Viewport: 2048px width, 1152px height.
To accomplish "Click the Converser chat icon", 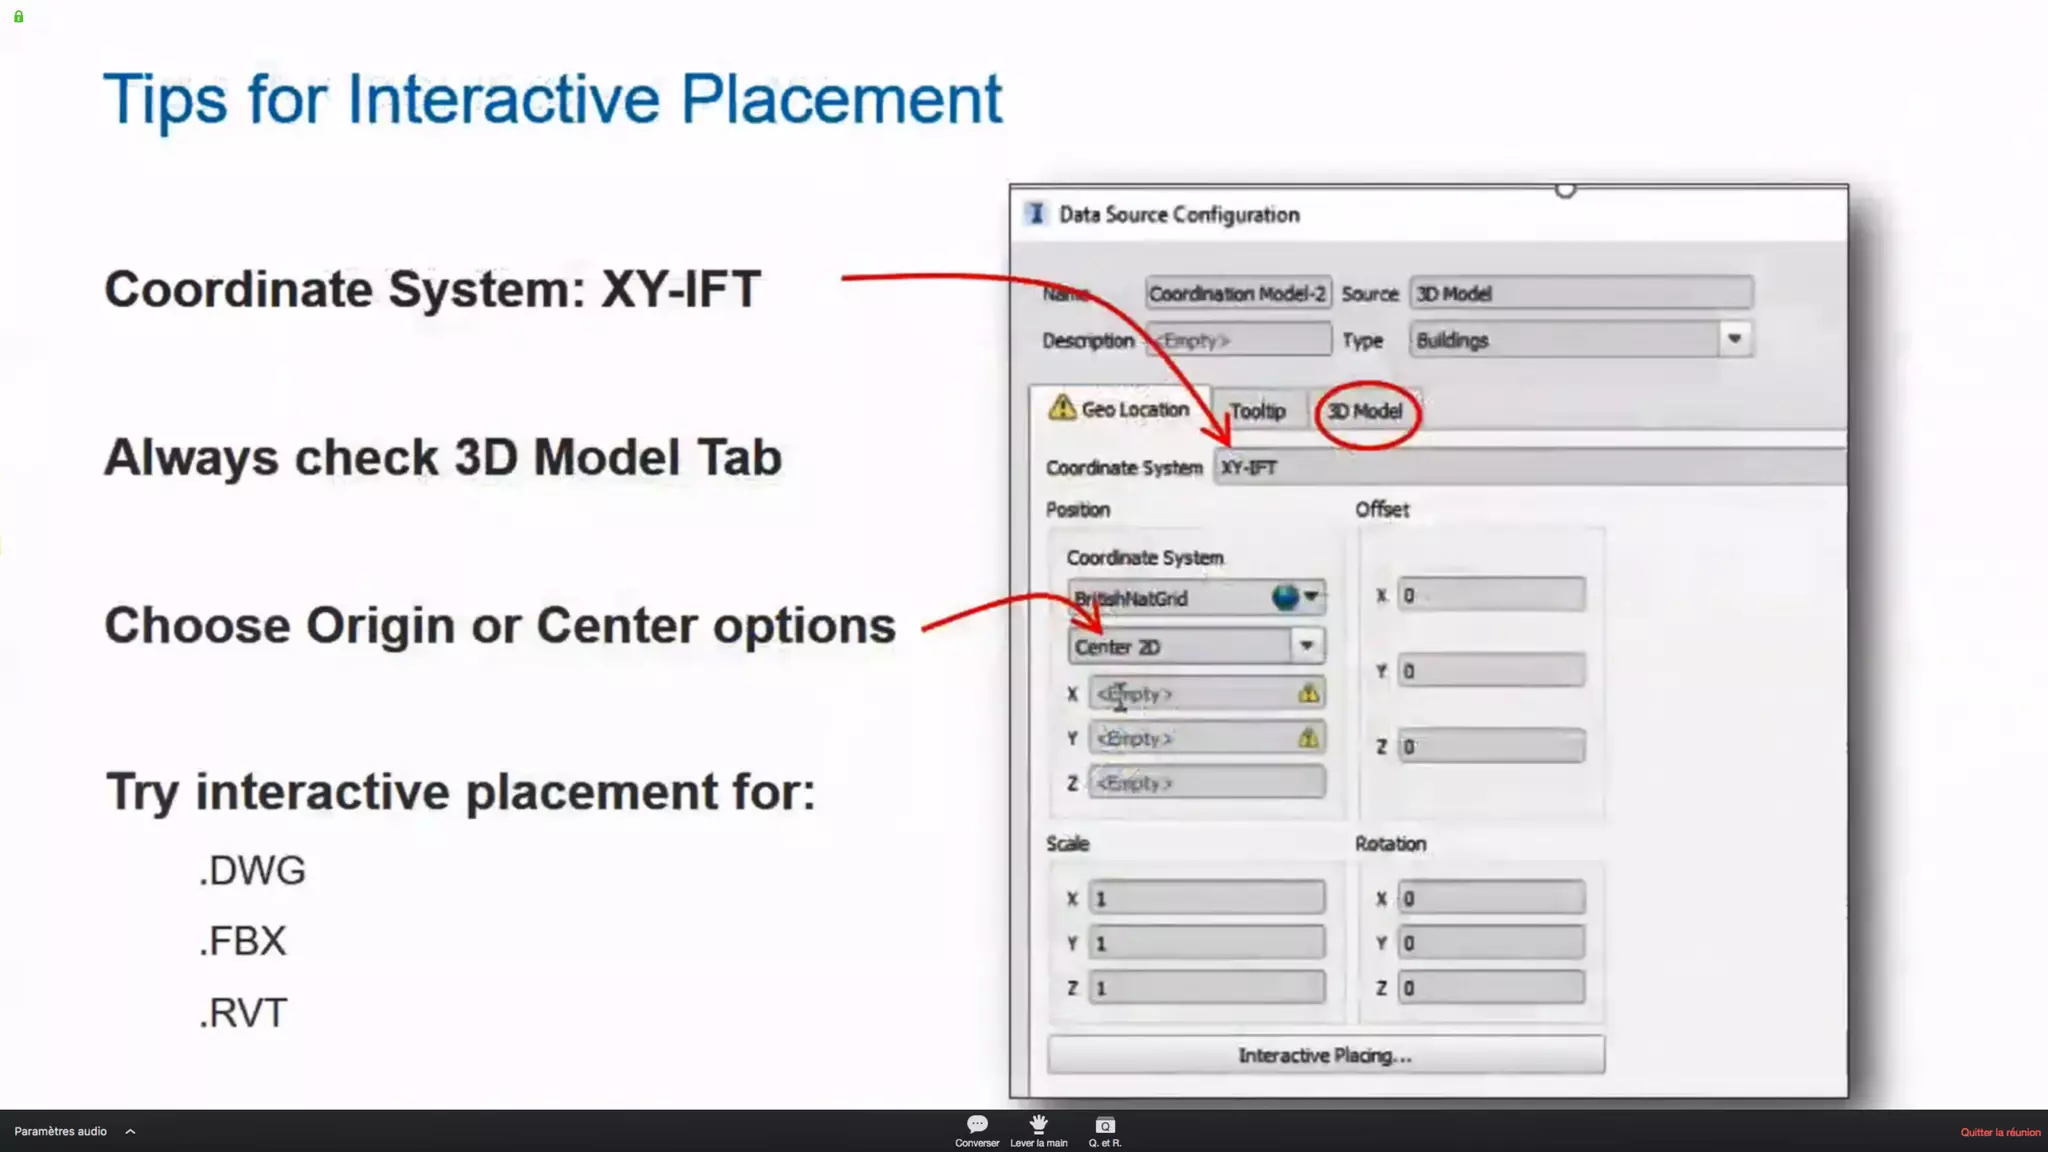I will 977,1125.
